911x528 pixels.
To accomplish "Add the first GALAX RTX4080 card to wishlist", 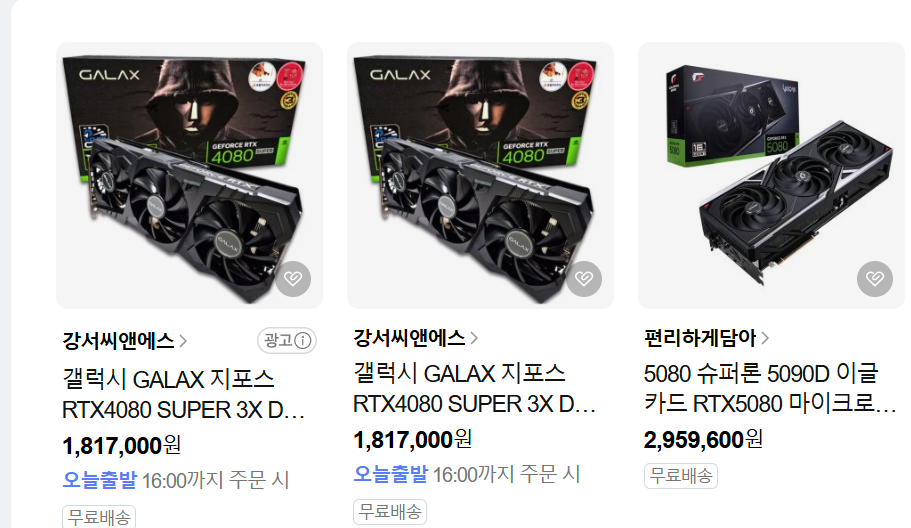I will [293, 279].
